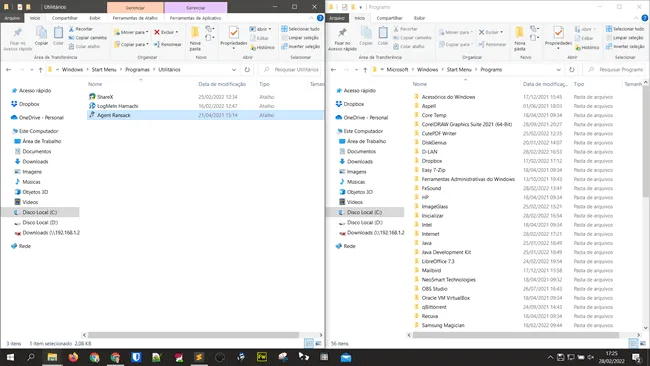
Task: Click Histórico in the Utilitários window ribbon
Action: tap(262, 48)
